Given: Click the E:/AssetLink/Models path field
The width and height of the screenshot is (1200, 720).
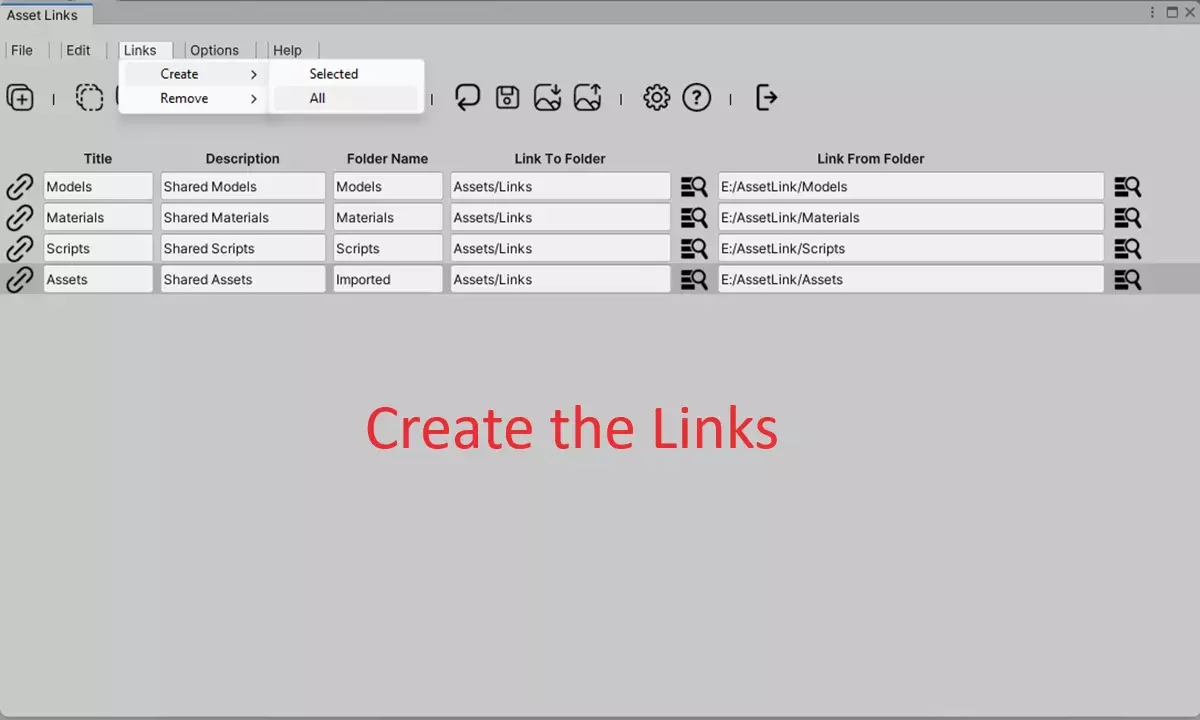Looking at the screenshot, I should (911, 187).
